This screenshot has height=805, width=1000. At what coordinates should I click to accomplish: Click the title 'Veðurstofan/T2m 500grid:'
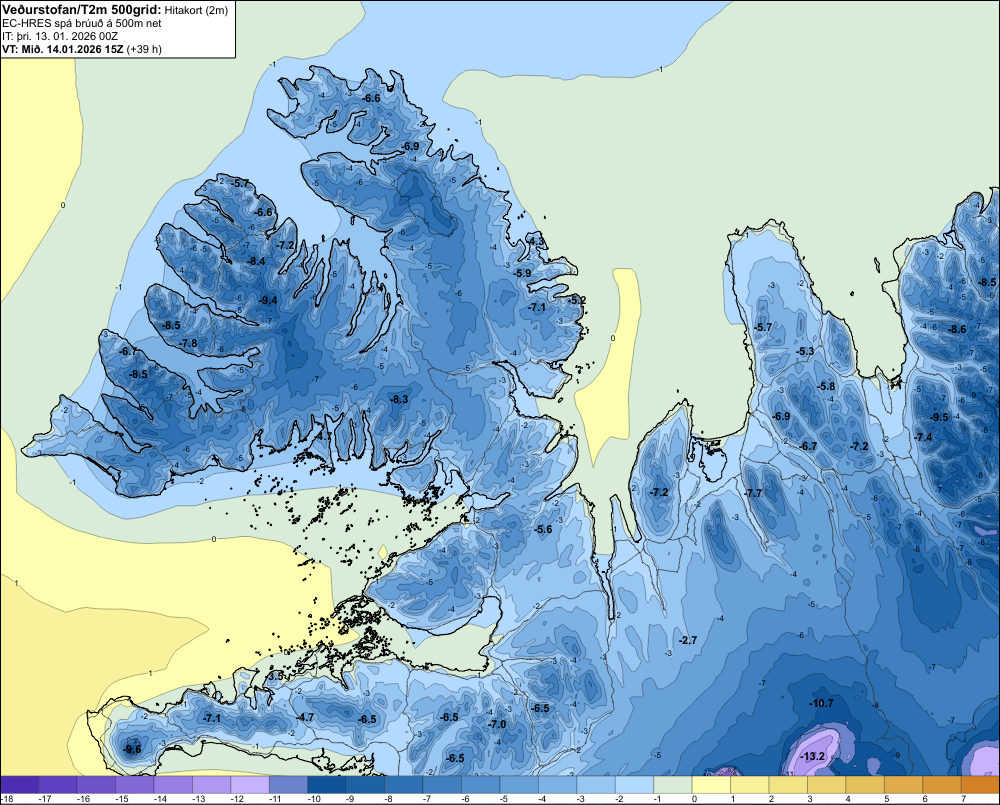pos(82,9)
